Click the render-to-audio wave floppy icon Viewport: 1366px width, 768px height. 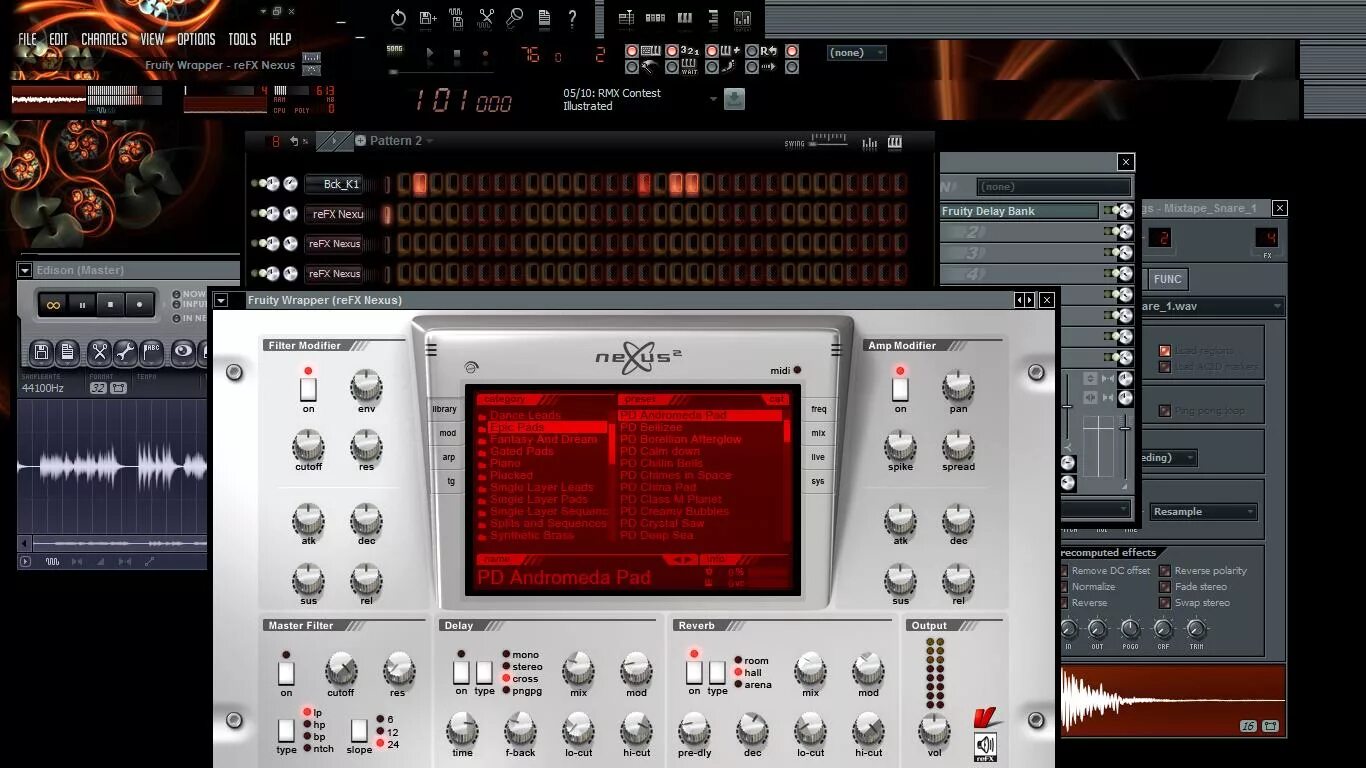coord(457,18)
